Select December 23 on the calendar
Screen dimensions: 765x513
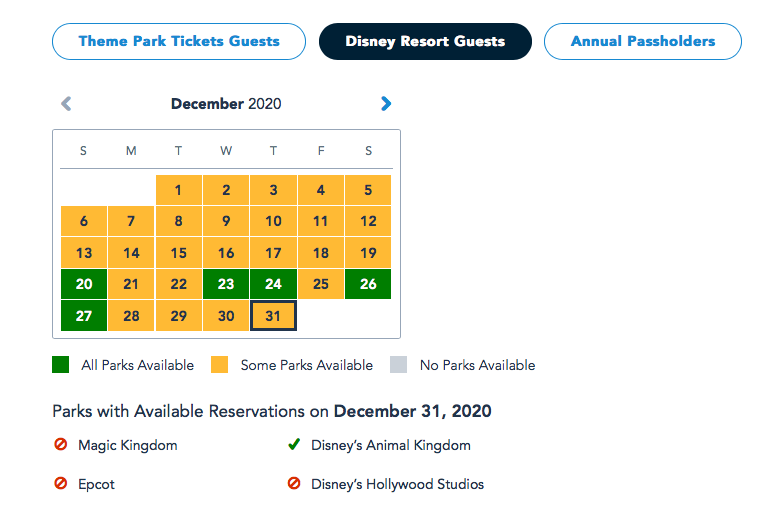pyautogui.click(x=226, y=284)
